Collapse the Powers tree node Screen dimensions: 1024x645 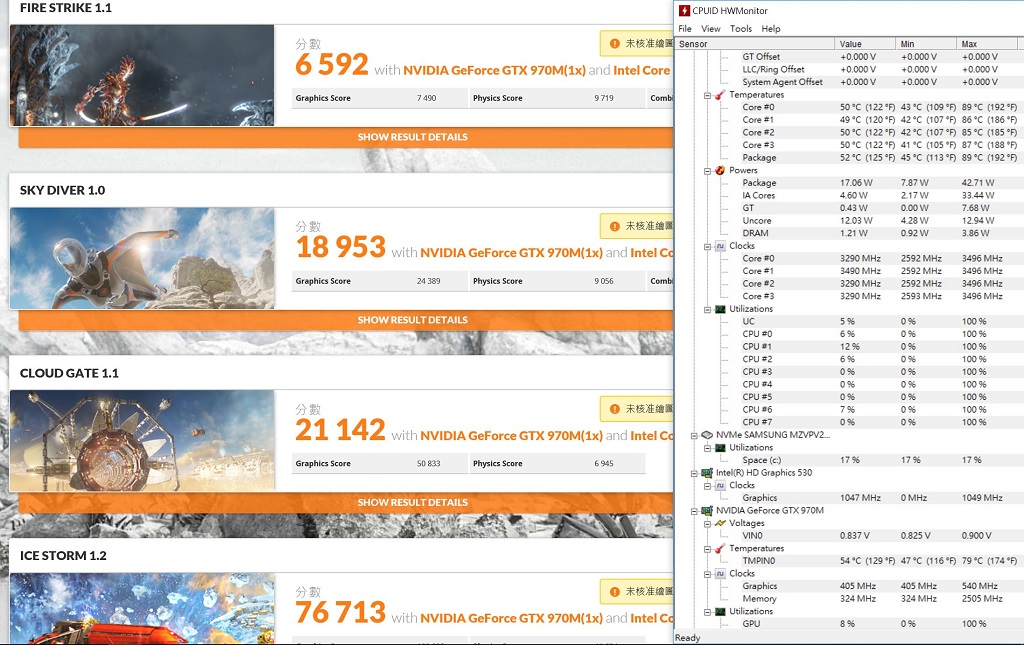coord(707,171)
